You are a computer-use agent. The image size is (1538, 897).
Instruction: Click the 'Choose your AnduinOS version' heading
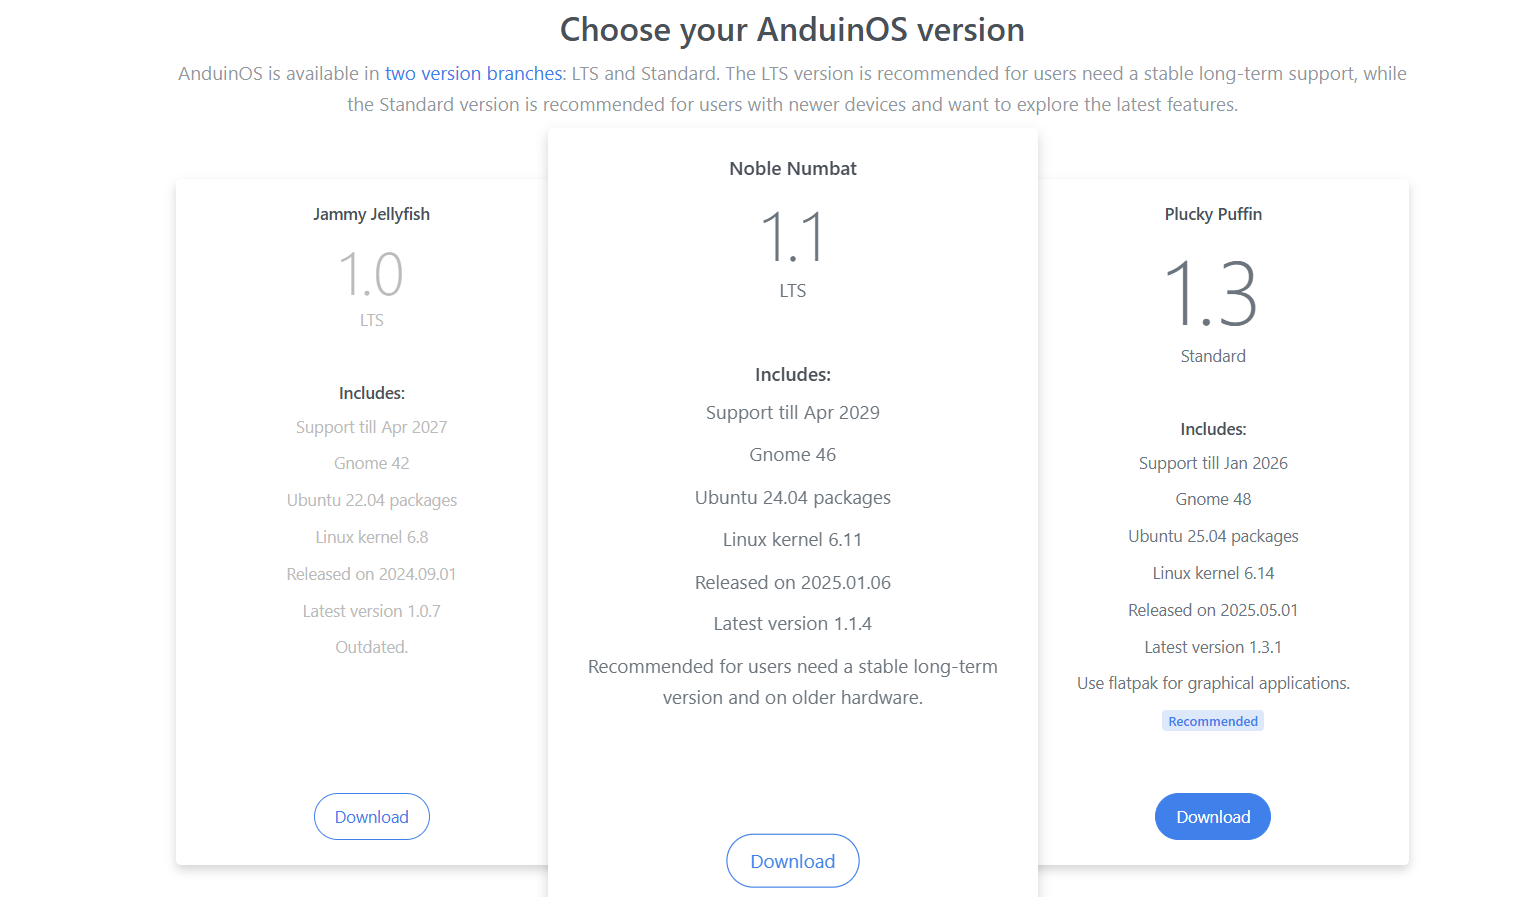[x=792, y=30]
